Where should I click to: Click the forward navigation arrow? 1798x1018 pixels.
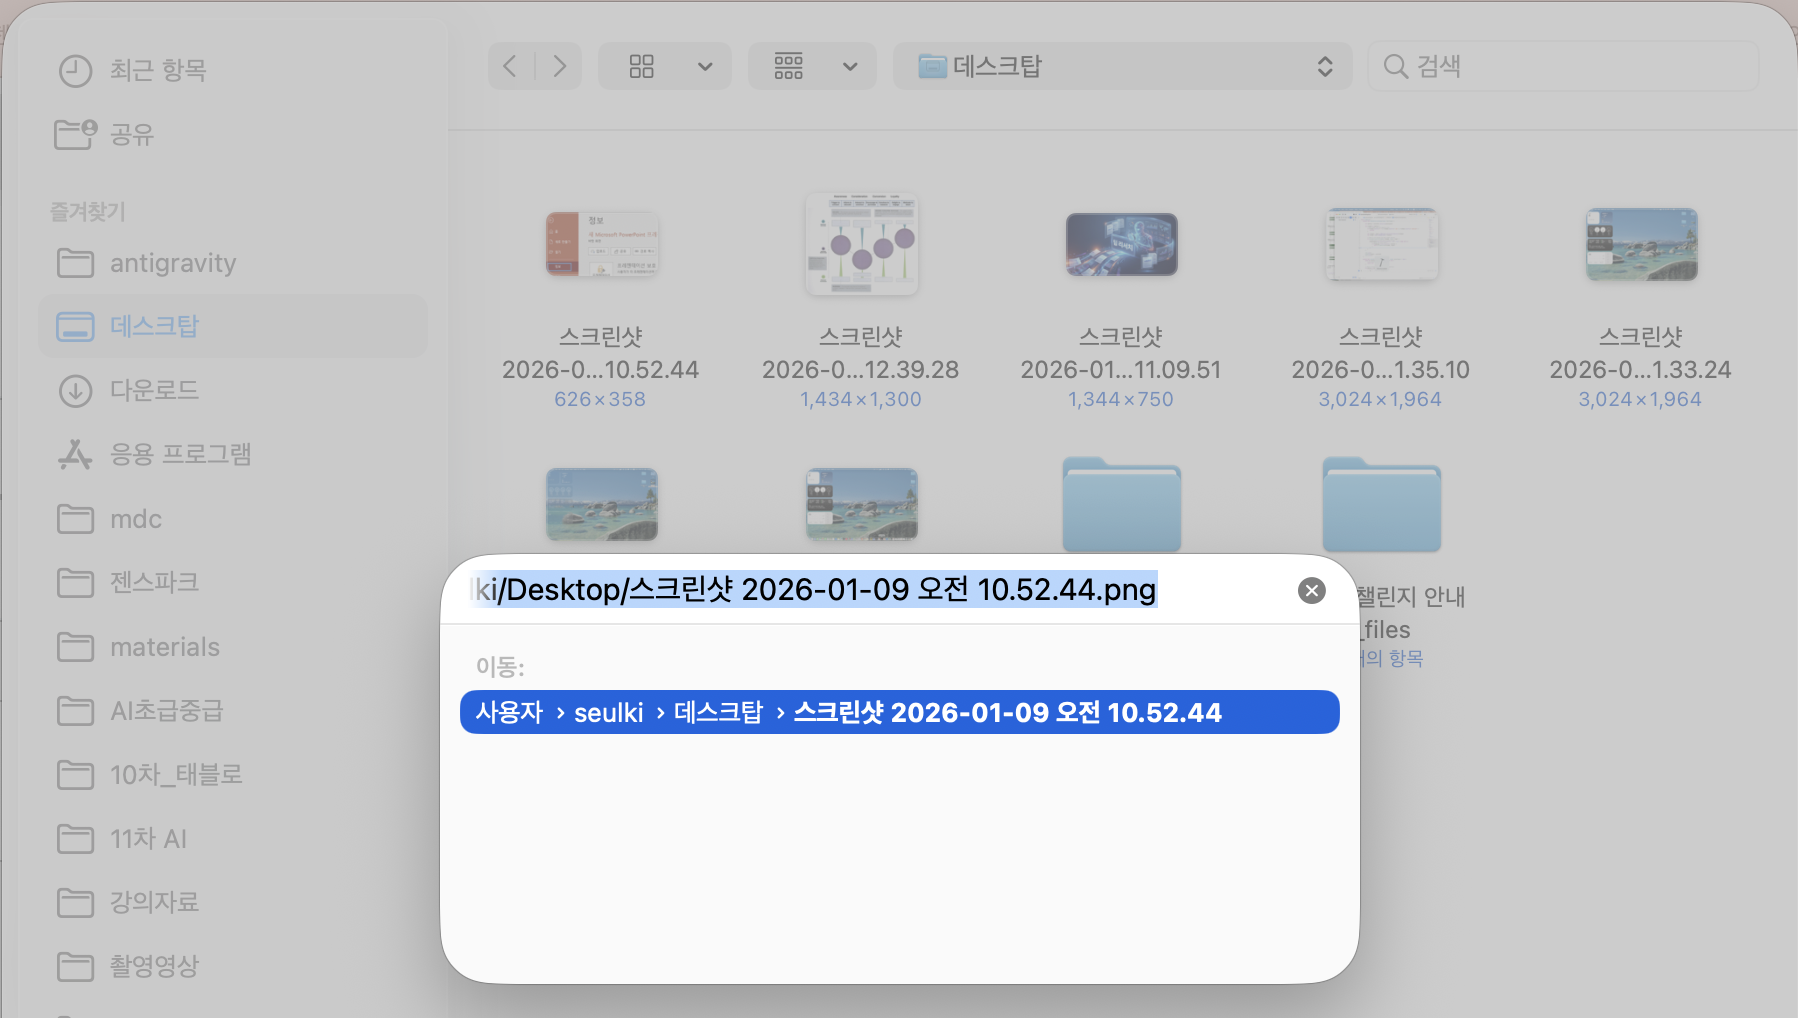pos(560,65)
